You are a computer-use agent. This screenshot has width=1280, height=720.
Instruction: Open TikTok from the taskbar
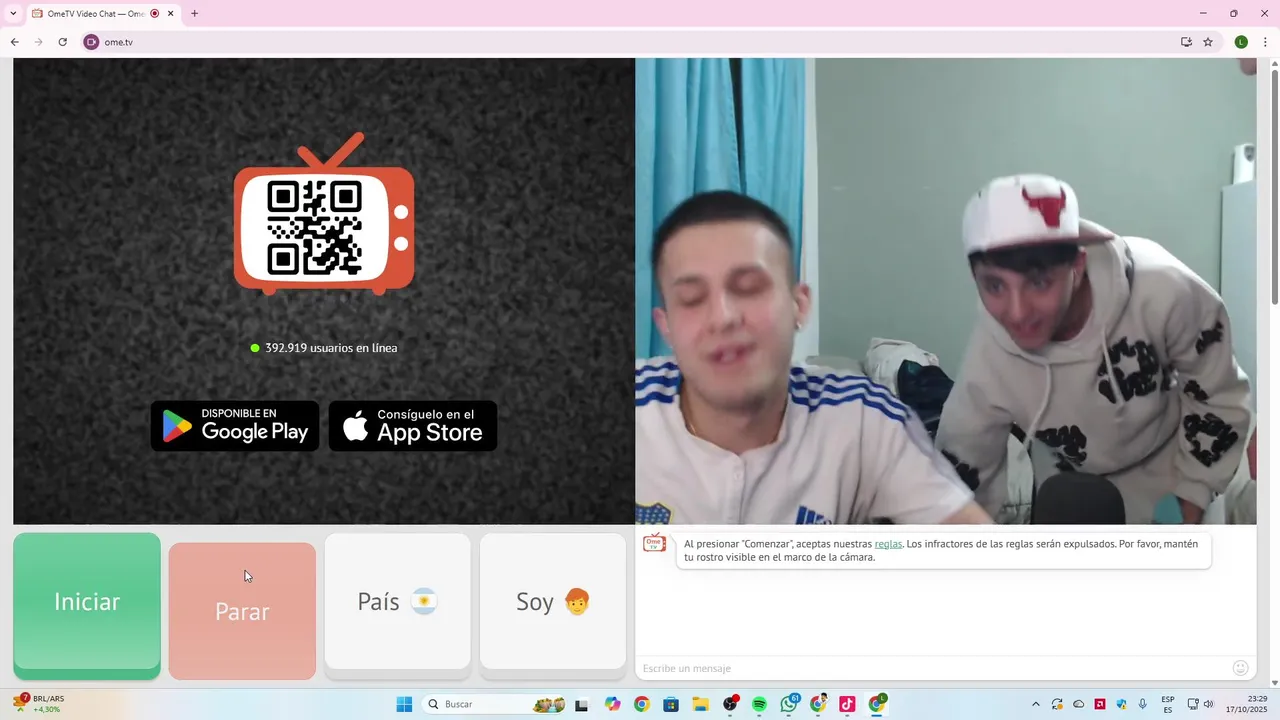(847, 704)
